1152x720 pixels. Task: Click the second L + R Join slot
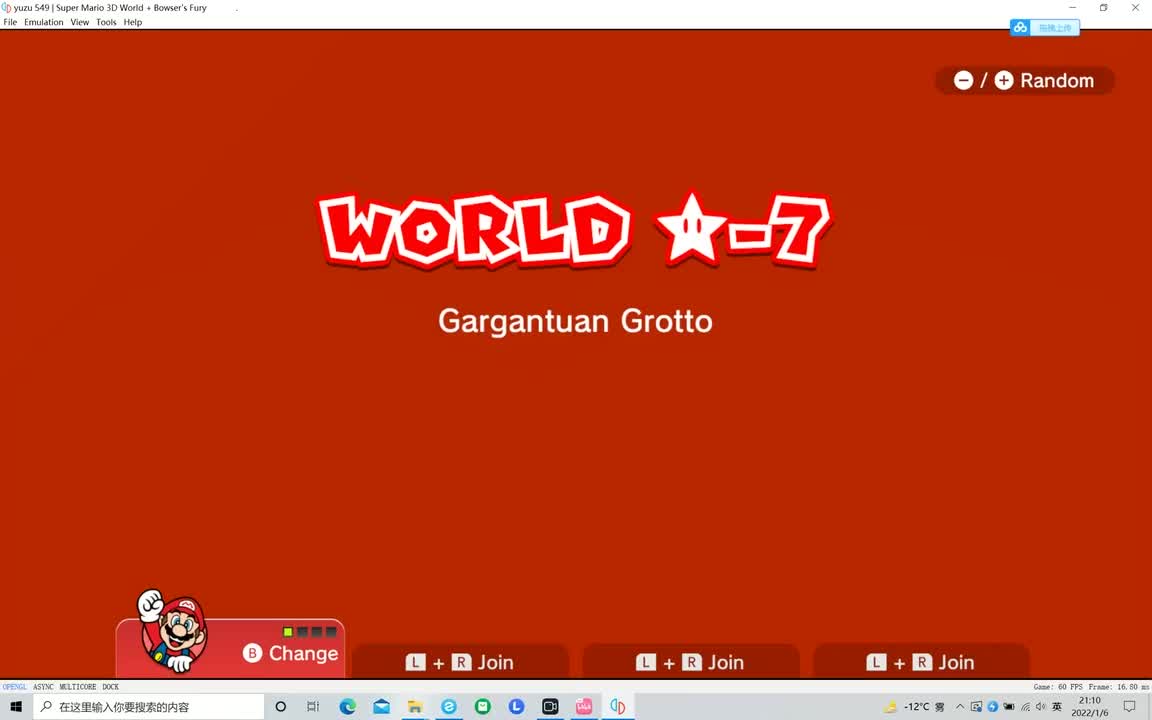[690, 662]
